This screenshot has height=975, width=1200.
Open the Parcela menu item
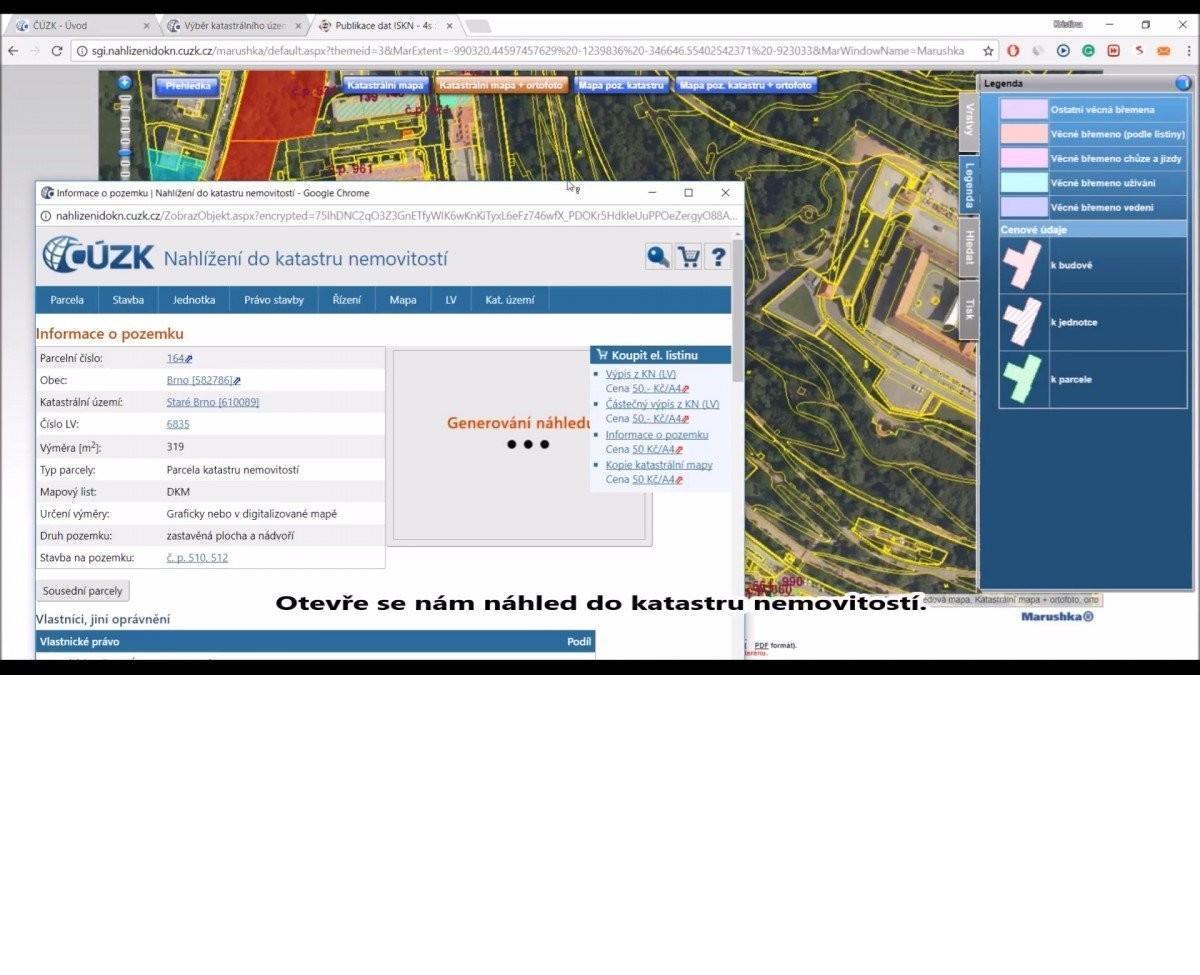(x=67, y=300)
